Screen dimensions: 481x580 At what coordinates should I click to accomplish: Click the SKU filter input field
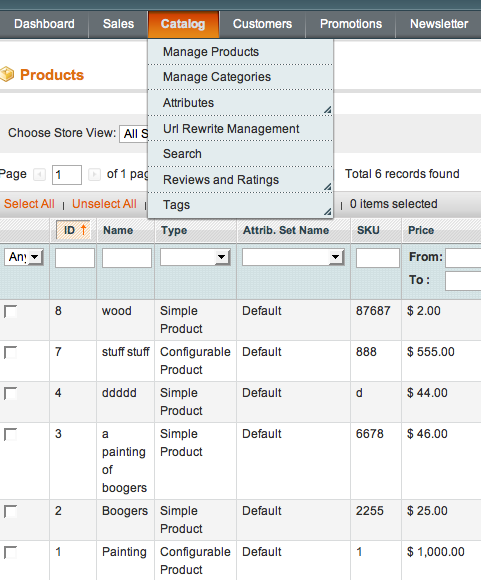pyautogui.click(x=378, y=257)
